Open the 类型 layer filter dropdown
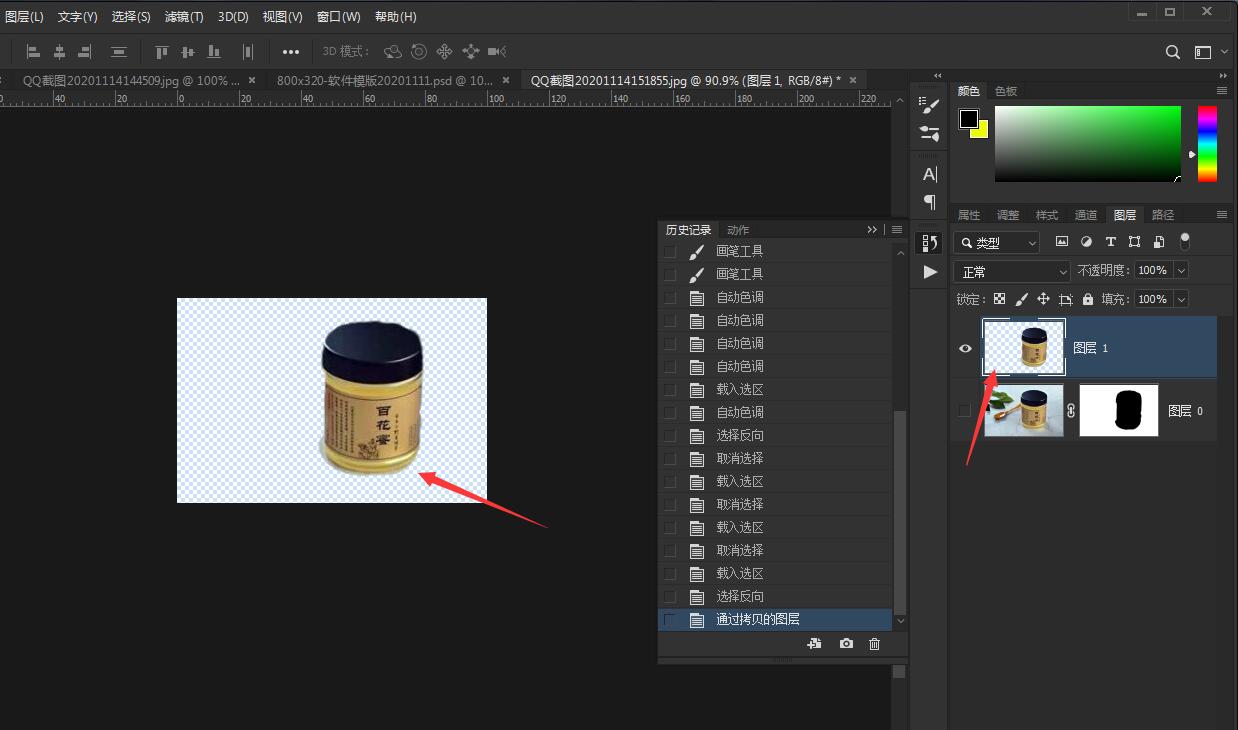Image resolution: width=1238 pixels, height=730 pixels. coord(996,242)
